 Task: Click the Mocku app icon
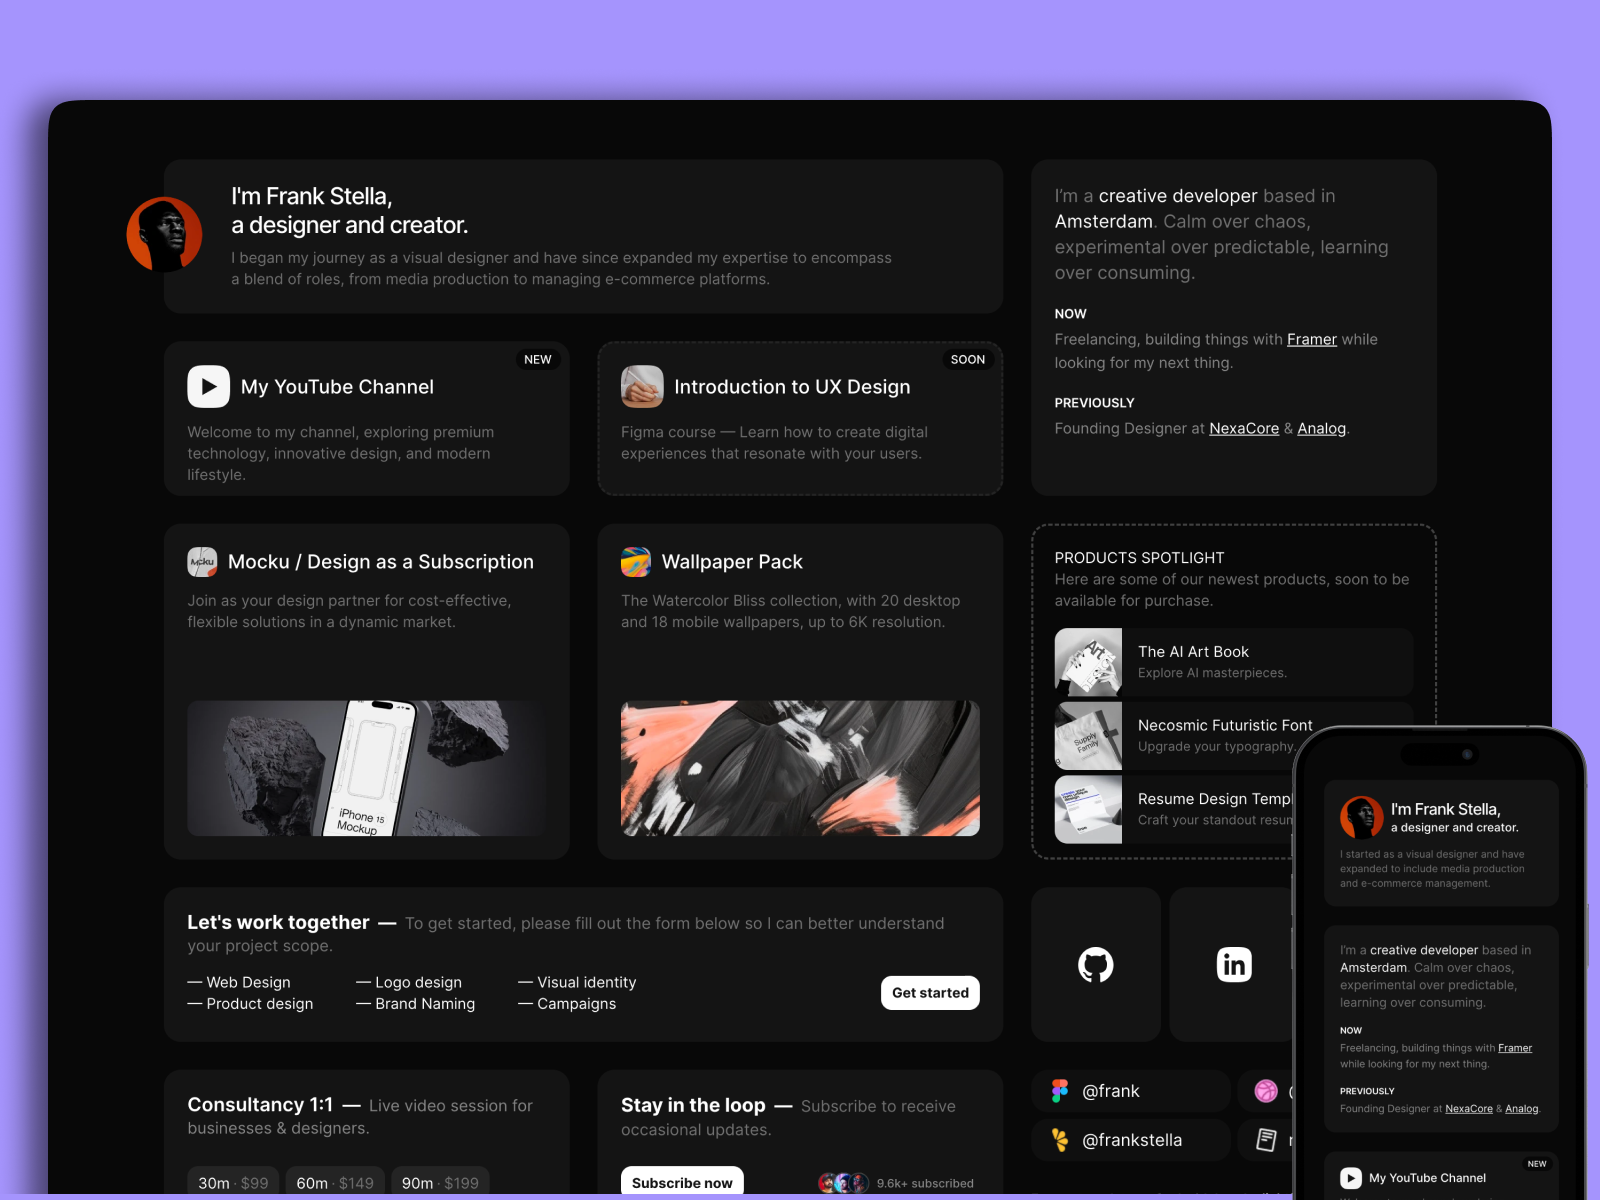[202, 562]
